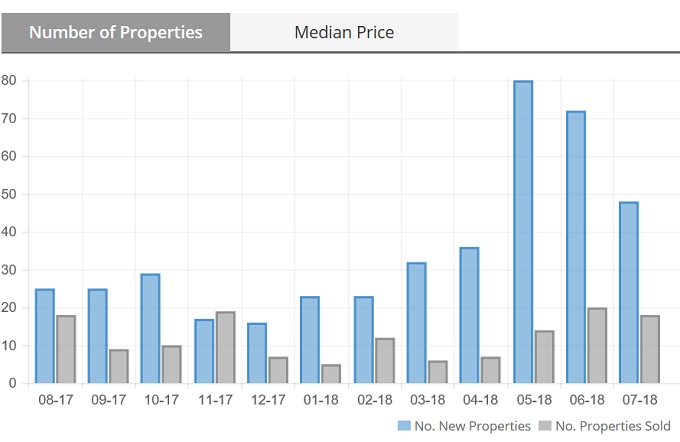Click the blue legend color swatch
This screenshot has width=680, height=442.
403,425
